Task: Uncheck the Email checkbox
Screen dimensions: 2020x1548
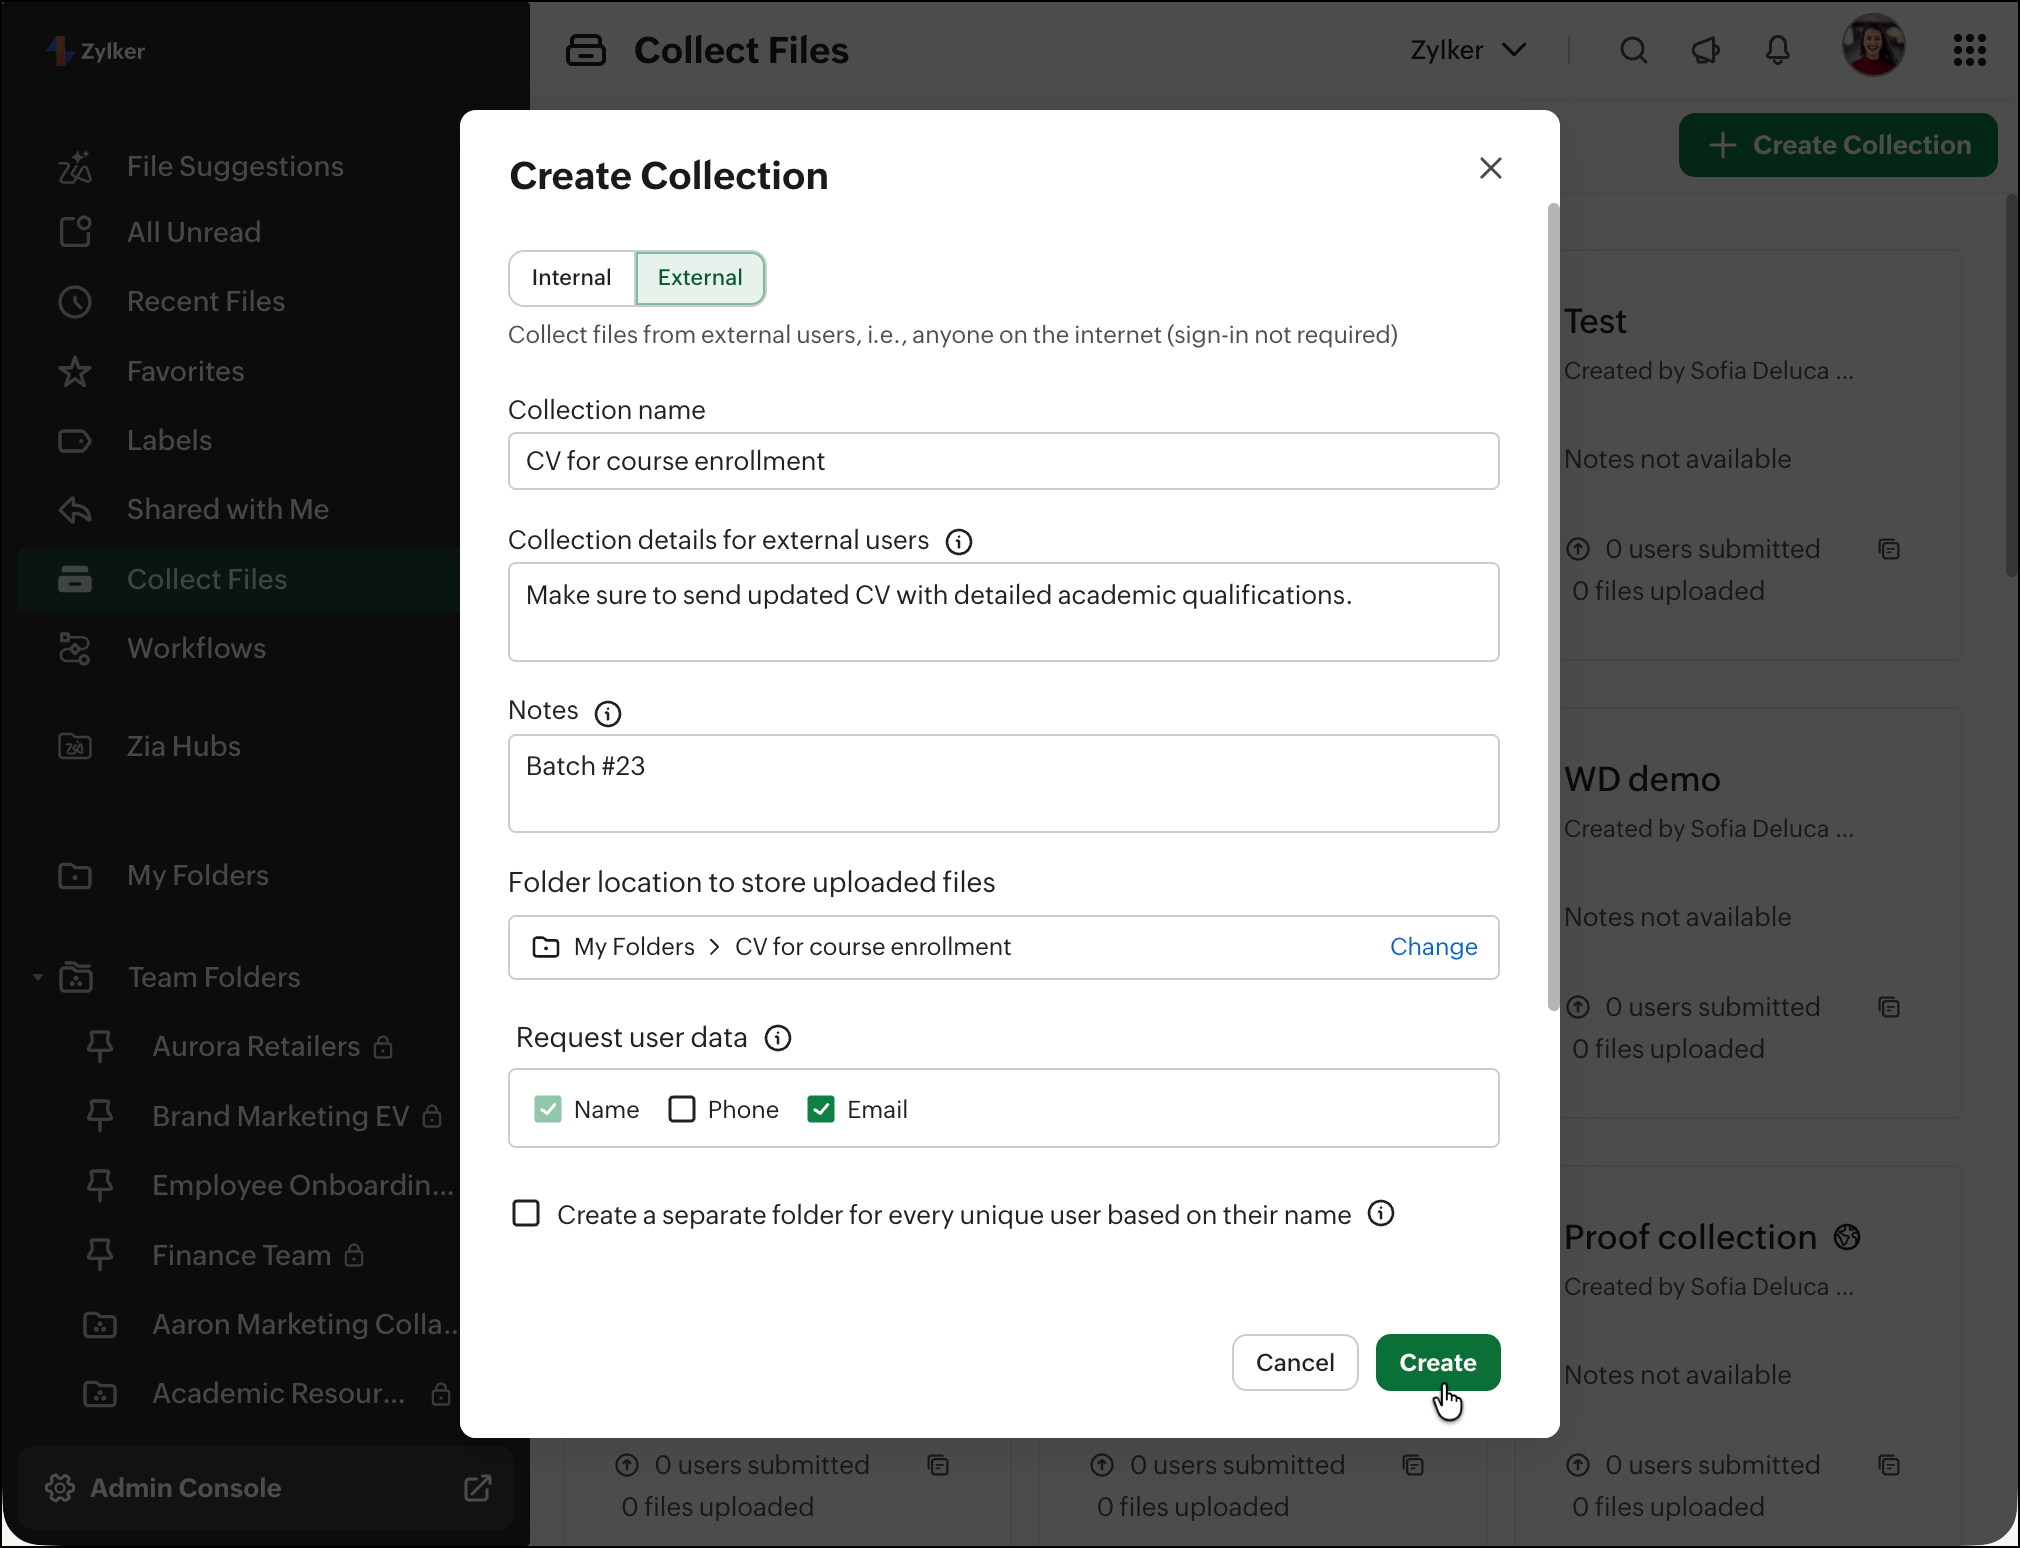Action: coord(821,1109)
